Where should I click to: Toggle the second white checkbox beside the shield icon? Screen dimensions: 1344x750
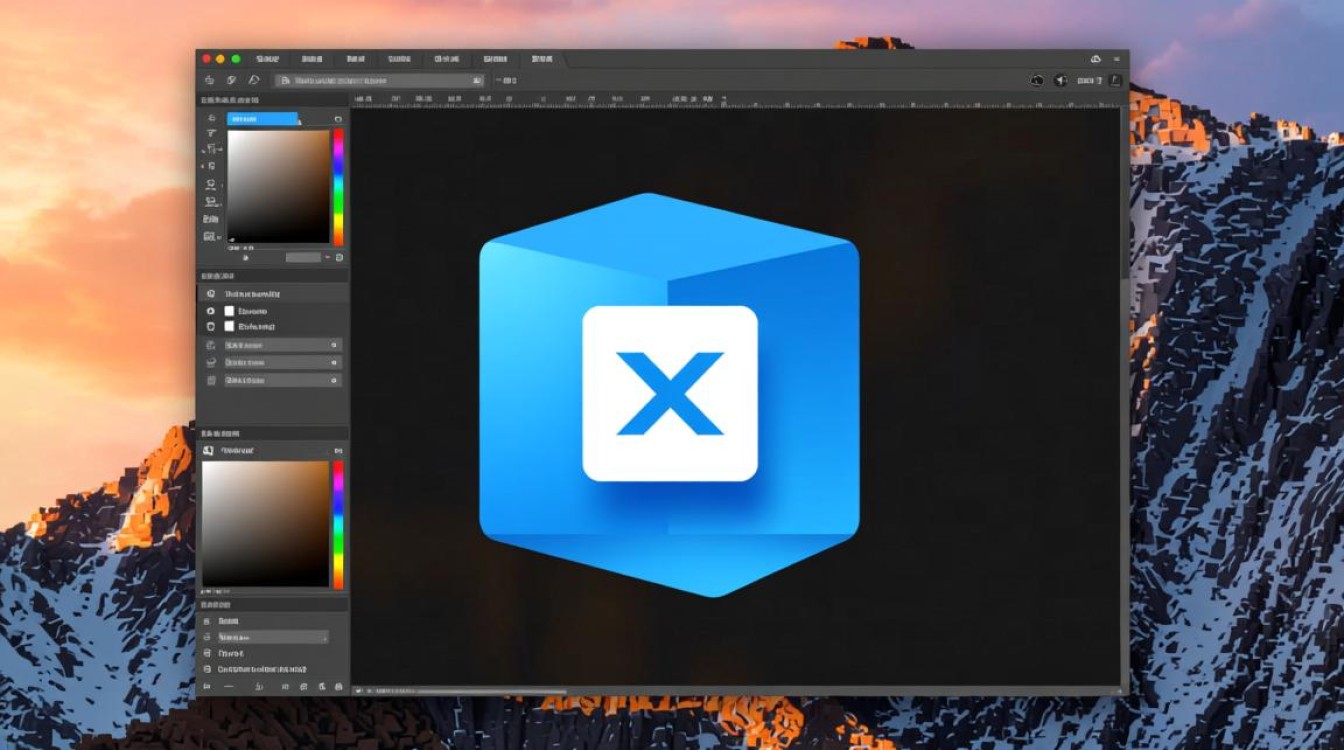click(x=229, y=326)
